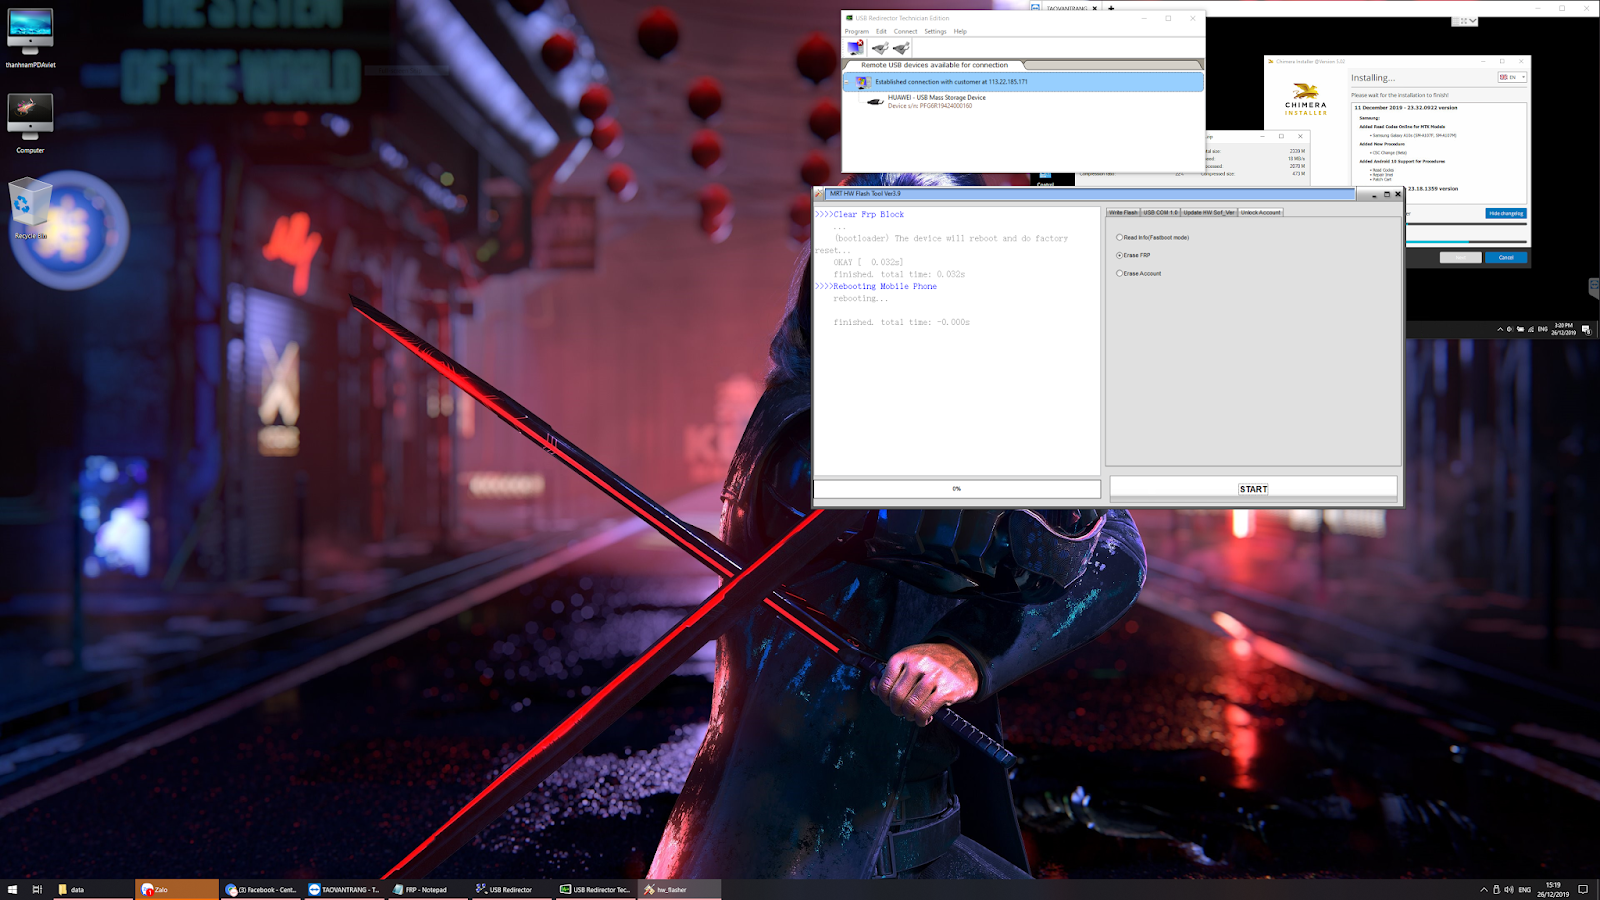The width and height of the screenshot is (1600, 900).
Task: Click the volume icon in system tray
Action: (x=1509, y=889)
